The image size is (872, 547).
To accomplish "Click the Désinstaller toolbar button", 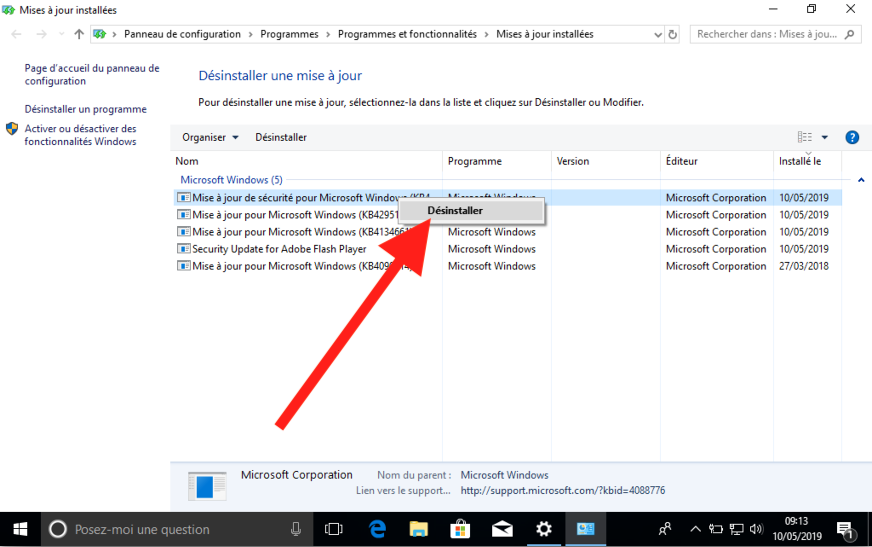I will (x=281, y=137).
